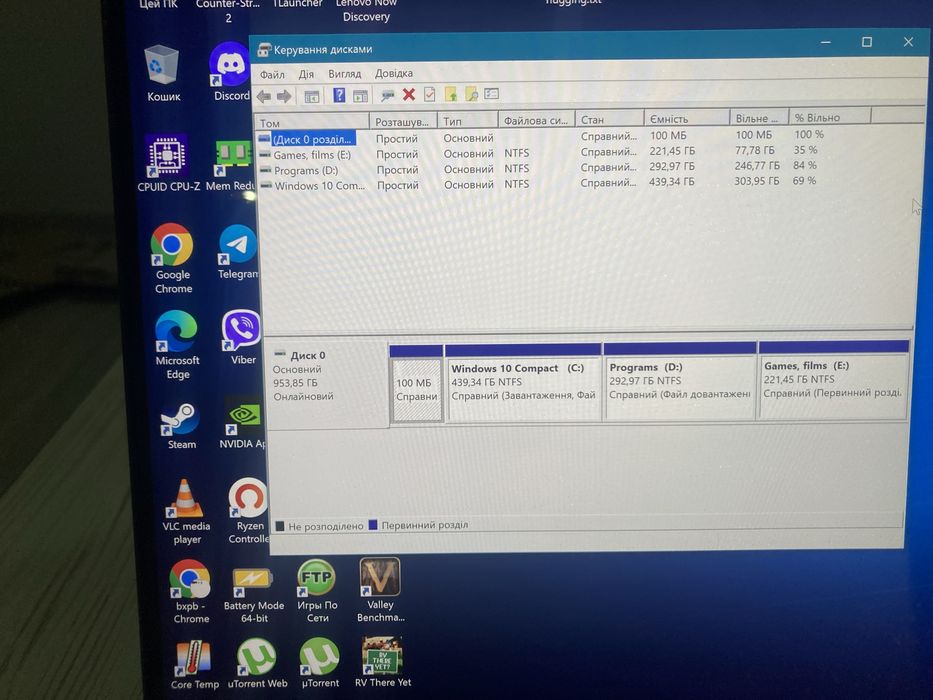Open the Довідка menu
The height and width of the screenshot is (700, 933).
[x=393, y=73]
